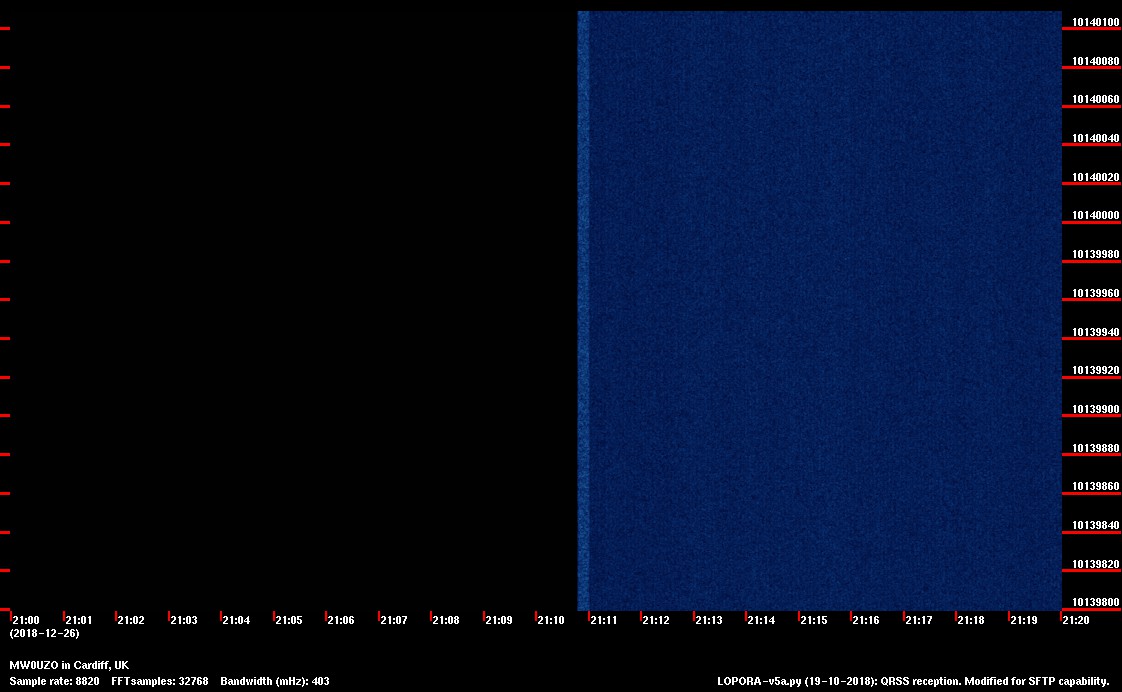This screenshot has width=1122, height=692.
Task: Click the 21:00 time axis label
Action: coord(25,621)
